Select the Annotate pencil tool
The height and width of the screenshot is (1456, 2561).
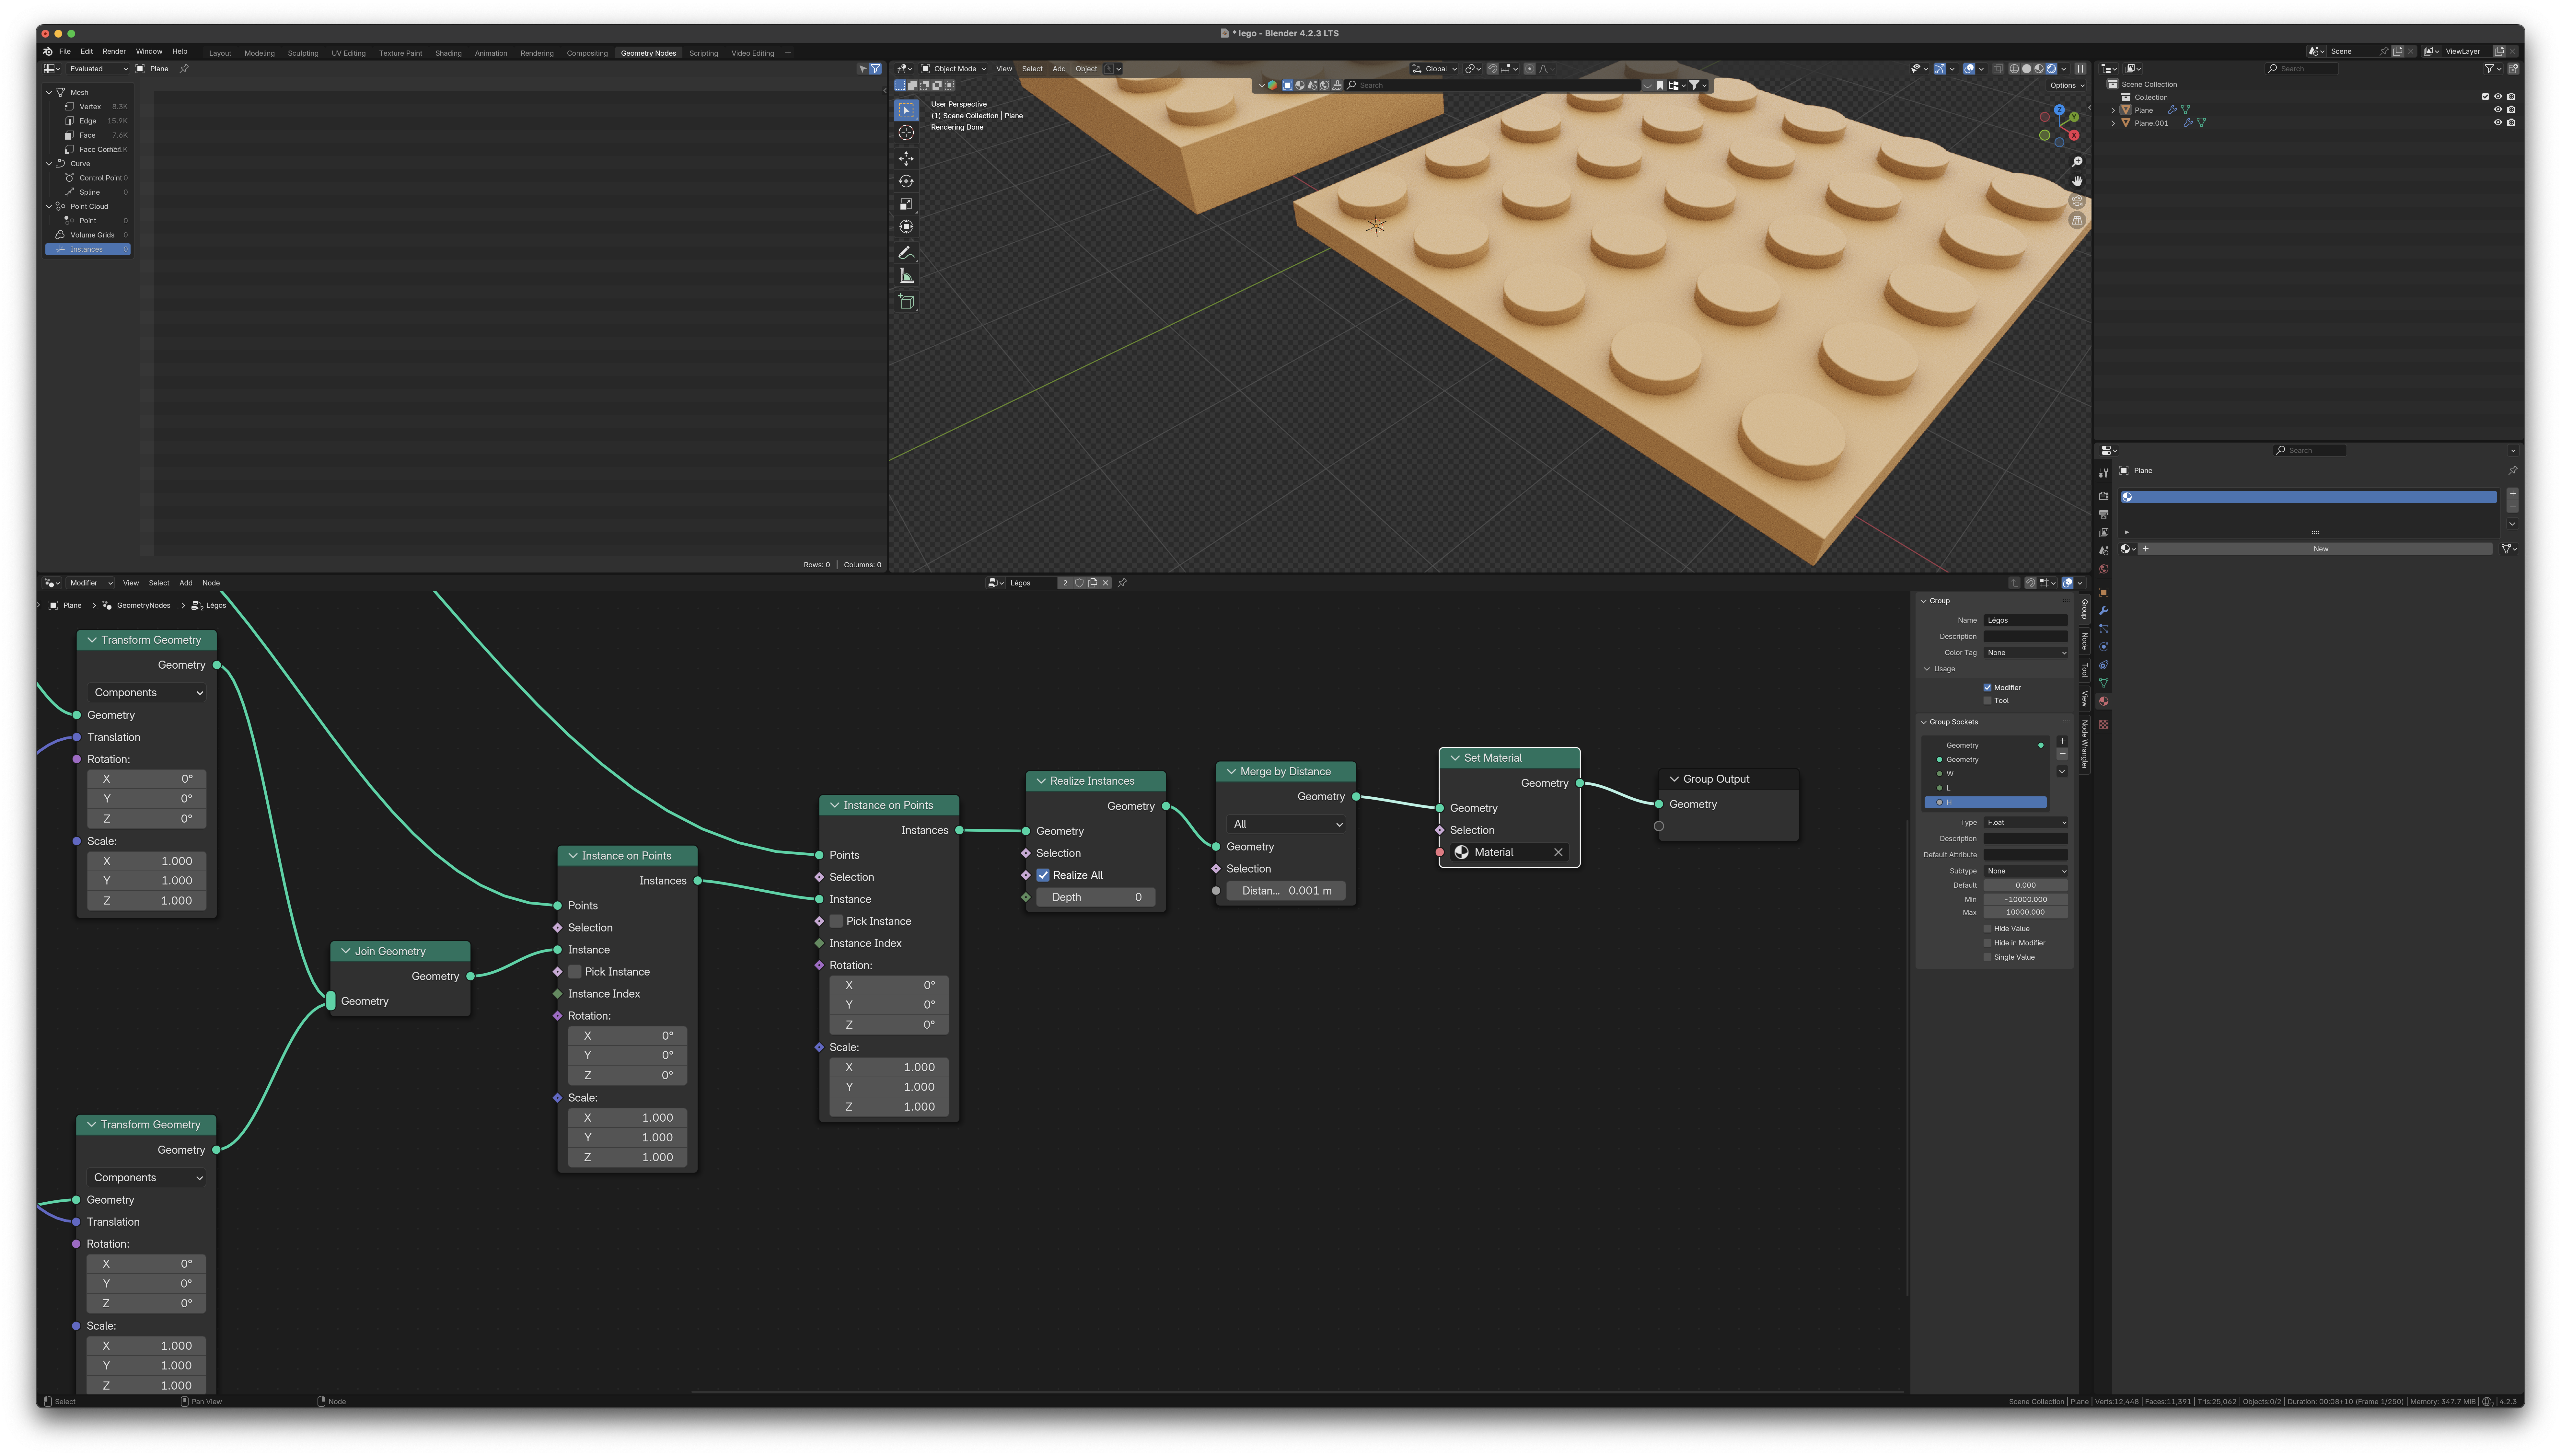[906, 253]
